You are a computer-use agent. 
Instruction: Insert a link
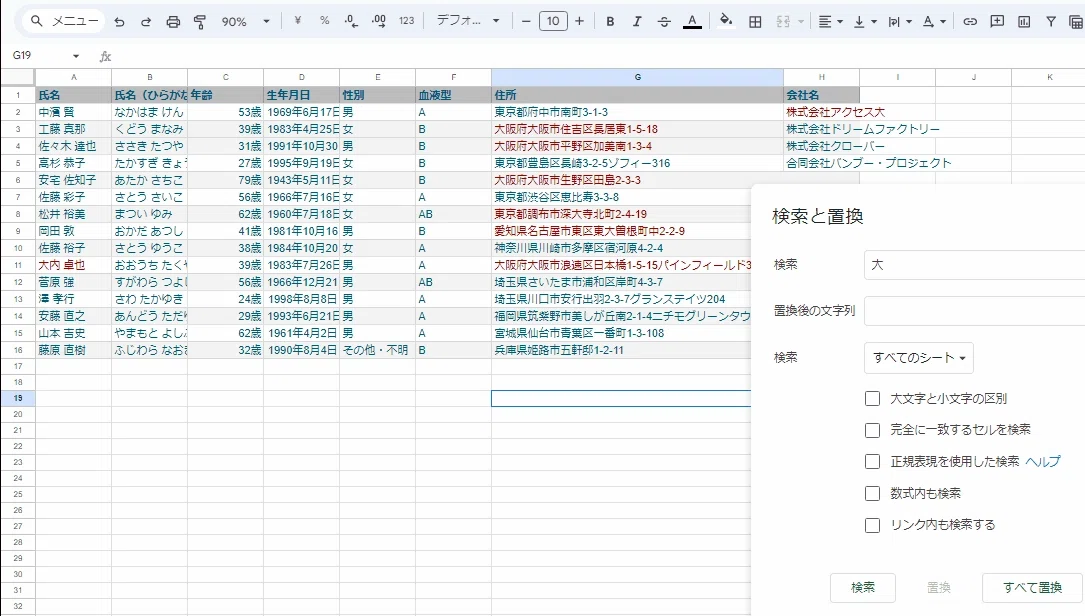coord(970,21)
